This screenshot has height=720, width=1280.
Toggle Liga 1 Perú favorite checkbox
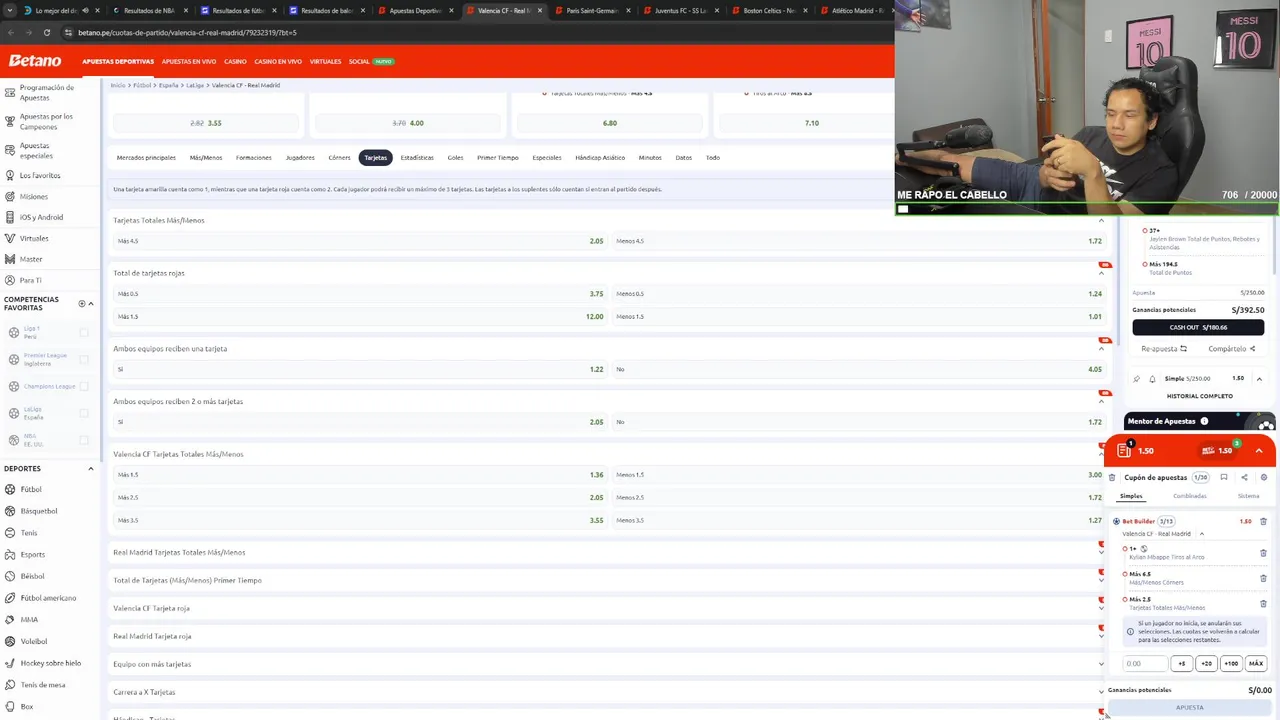[x=84, y=333]
